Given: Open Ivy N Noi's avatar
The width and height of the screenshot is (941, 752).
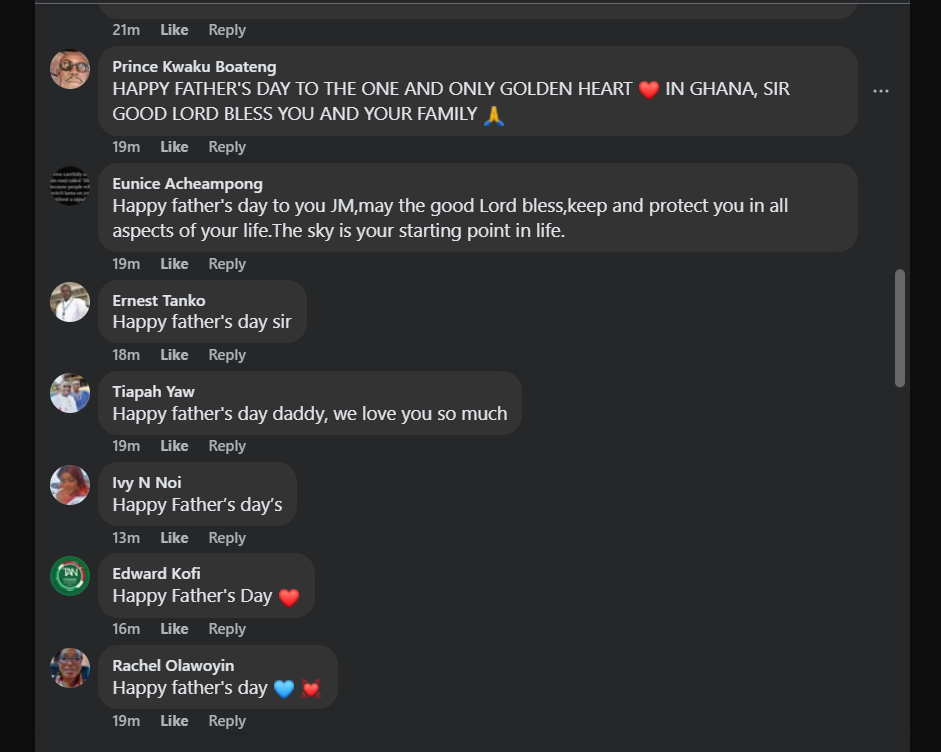Looking at the screenshot, I should 70,485.
